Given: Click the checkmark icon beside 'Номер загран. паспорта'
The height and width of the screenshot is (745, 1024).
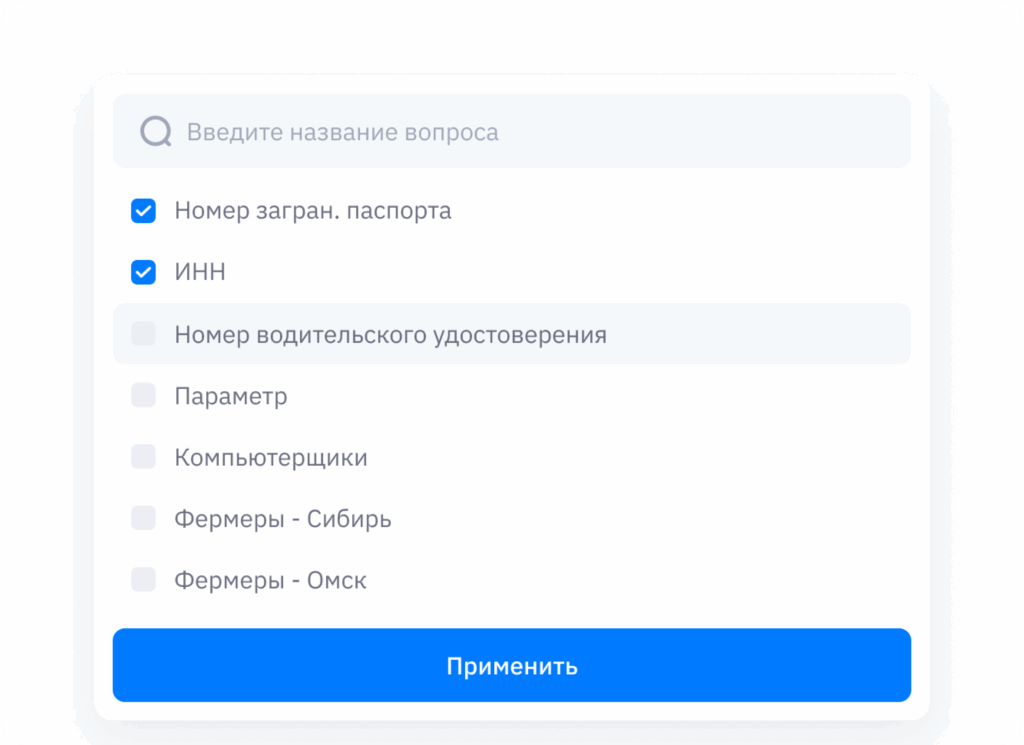Looking at the screenshot, I should point(144,211).
